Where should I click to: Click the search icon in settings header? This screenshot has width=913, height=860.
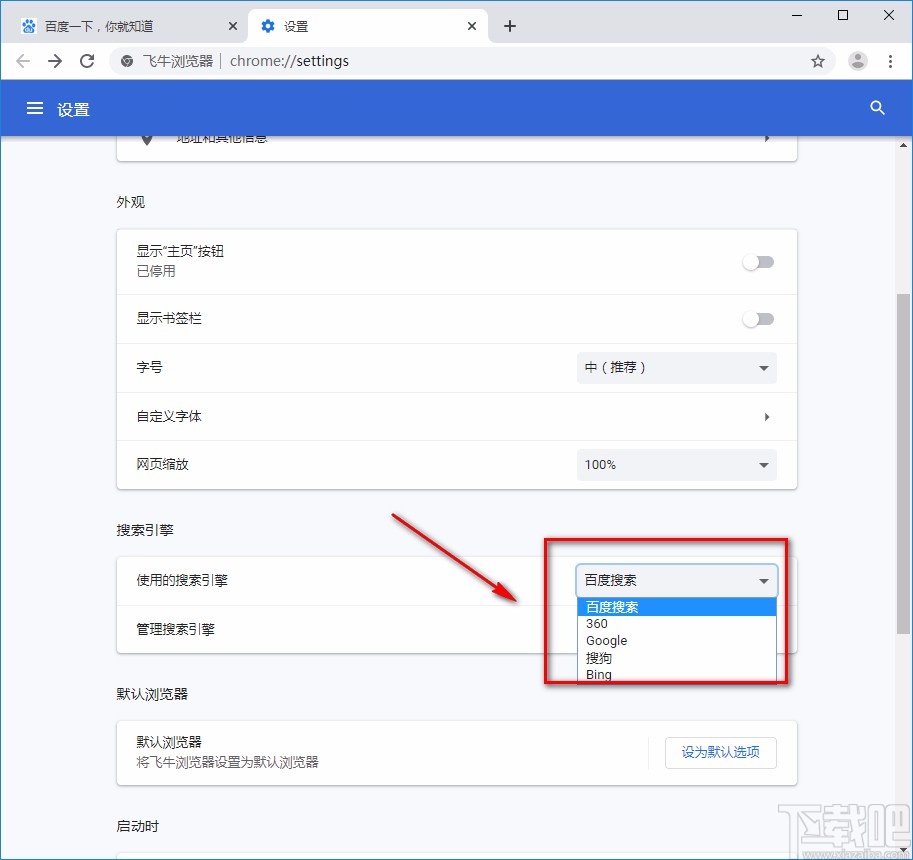point(877,108)
